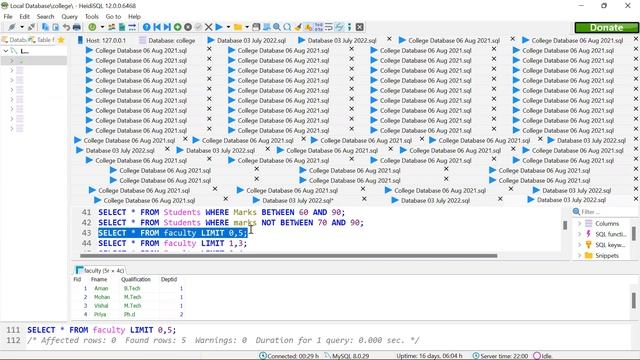640x360 pixels.
Task: Click the broom clear icon
Action: point(298,27)
